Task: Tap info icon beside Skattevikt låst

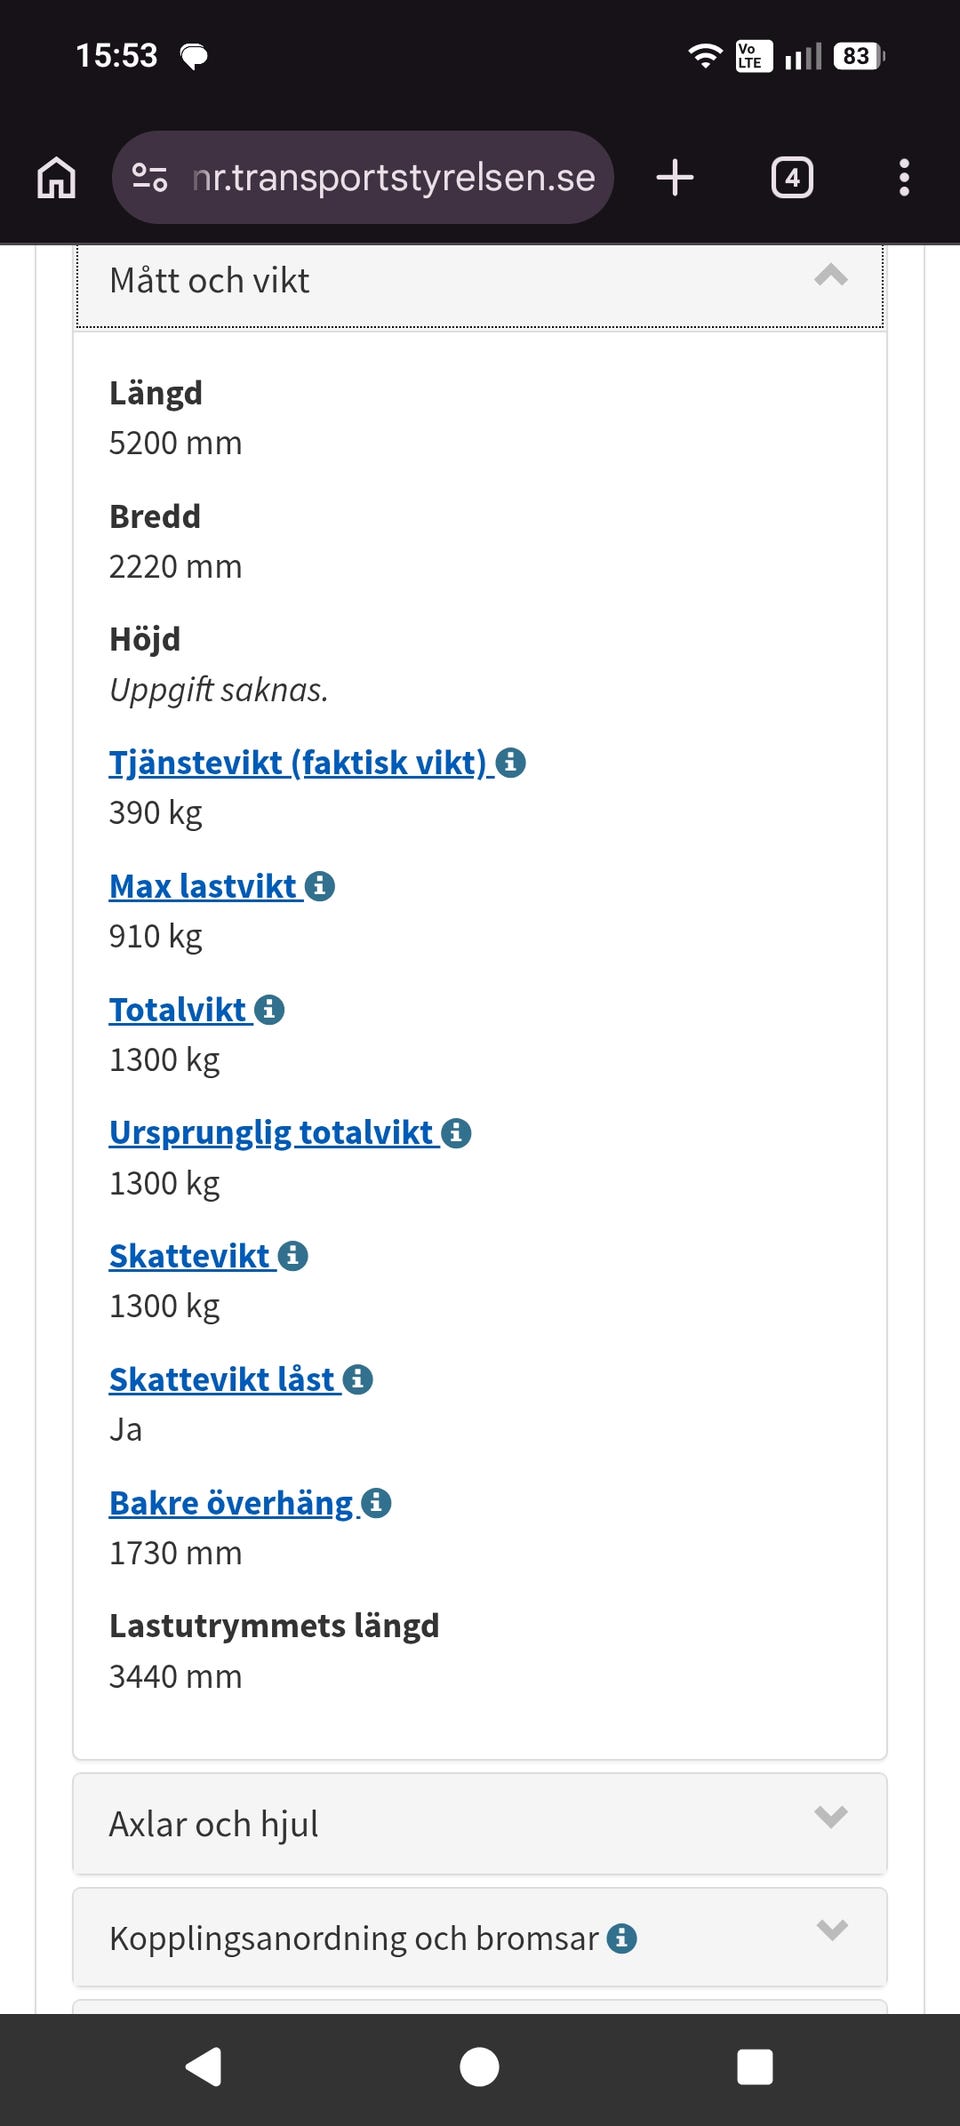Action: 358,1380
